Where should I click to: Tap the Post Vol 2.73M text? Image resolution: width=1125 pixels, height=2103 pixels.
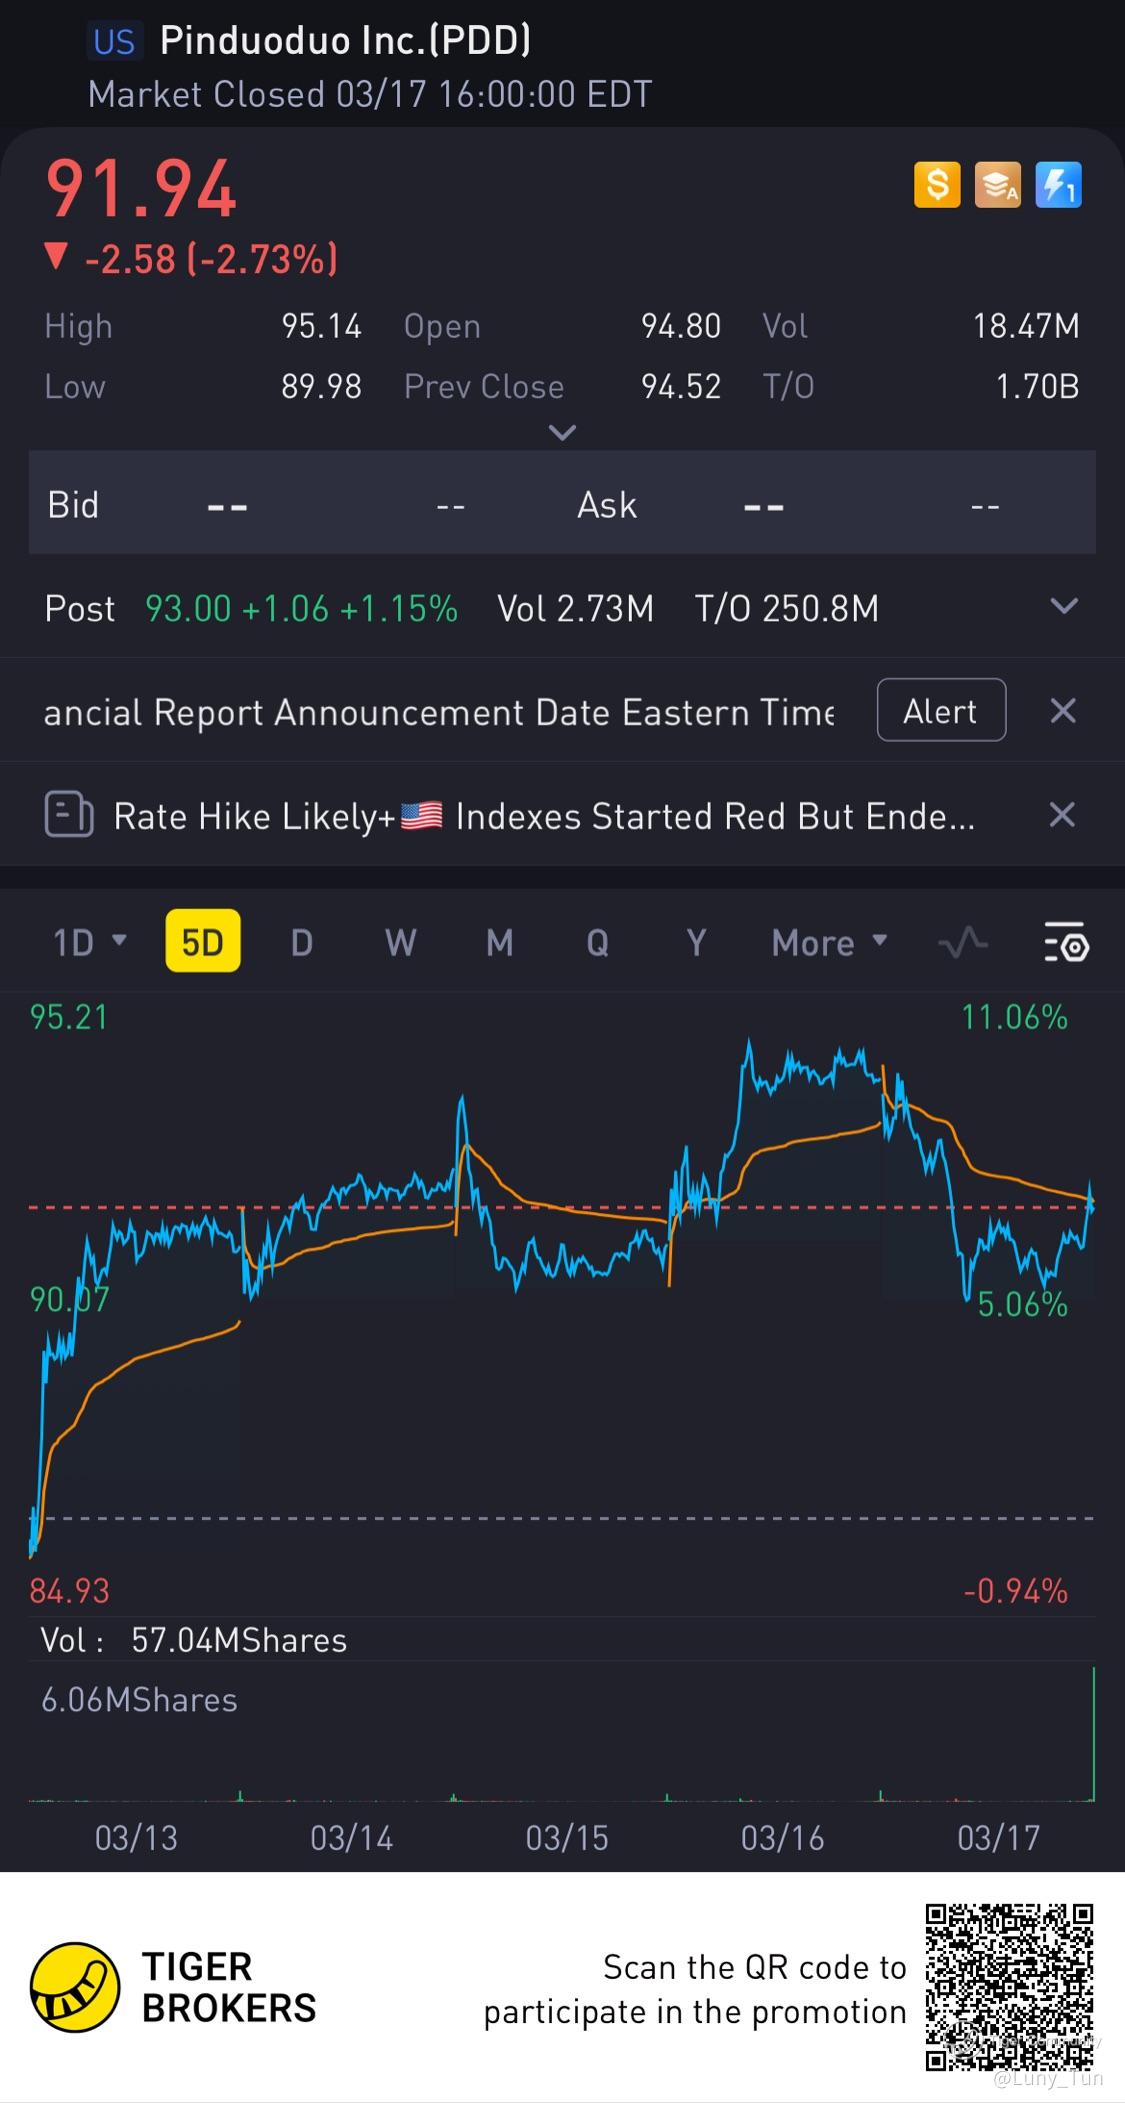click(x=575, y=608)
